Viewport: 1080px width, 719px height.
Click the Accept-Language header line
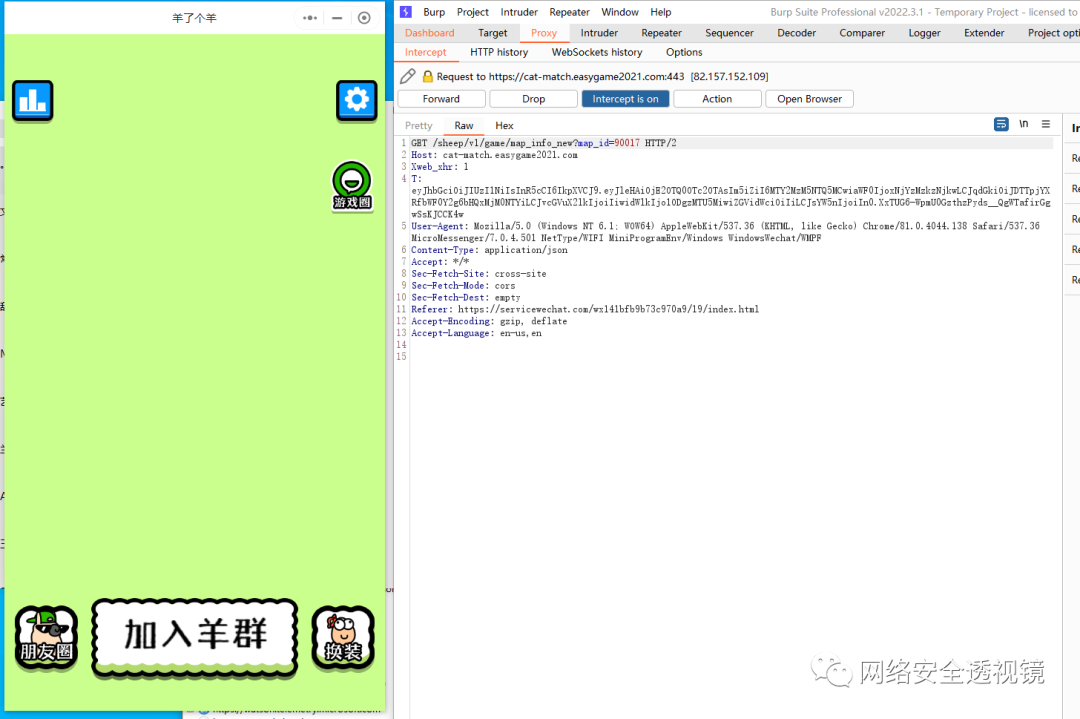click(x=477, y=333)
